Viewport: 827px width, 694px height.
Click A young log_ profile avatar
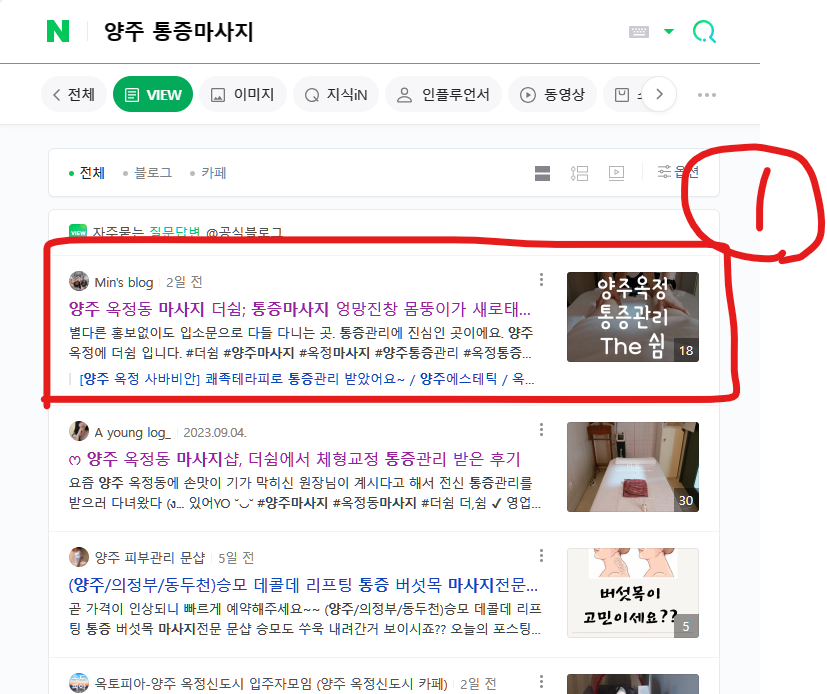(x=79, y=431)
